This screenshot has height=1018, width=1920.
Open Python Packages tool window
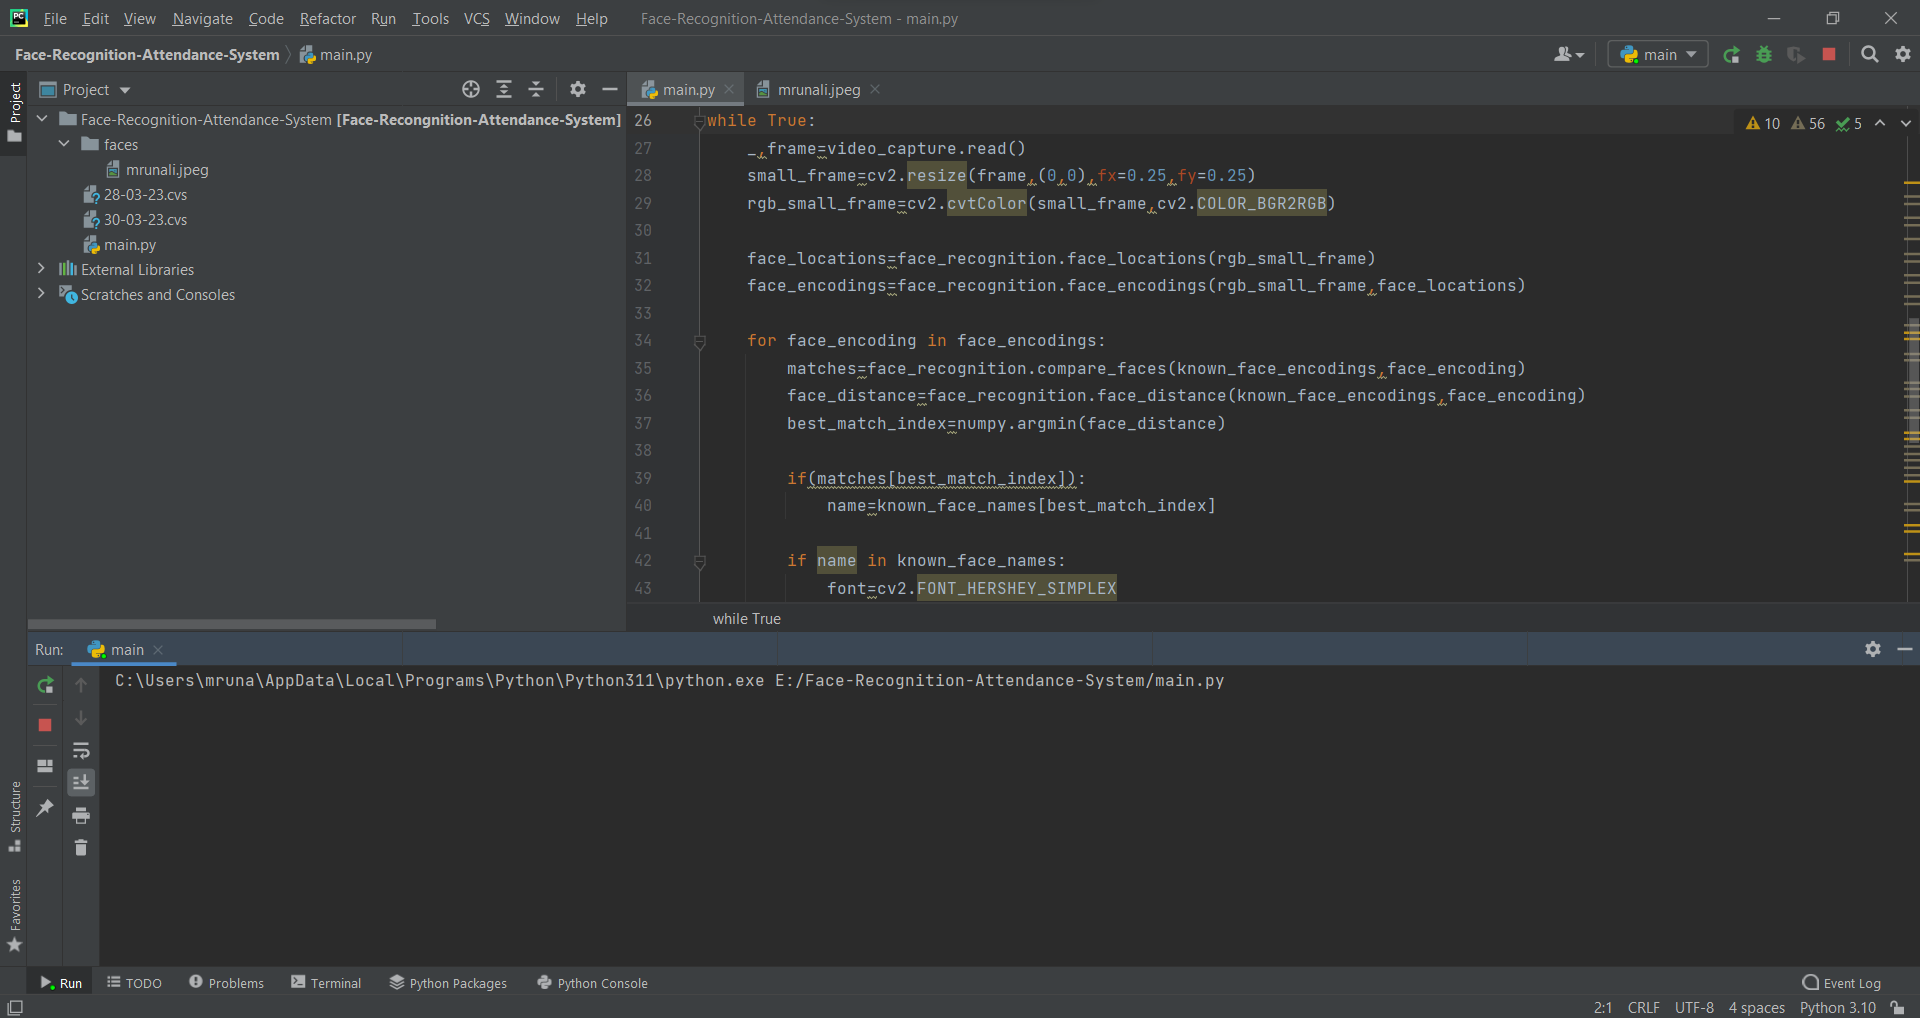(448, 983)
